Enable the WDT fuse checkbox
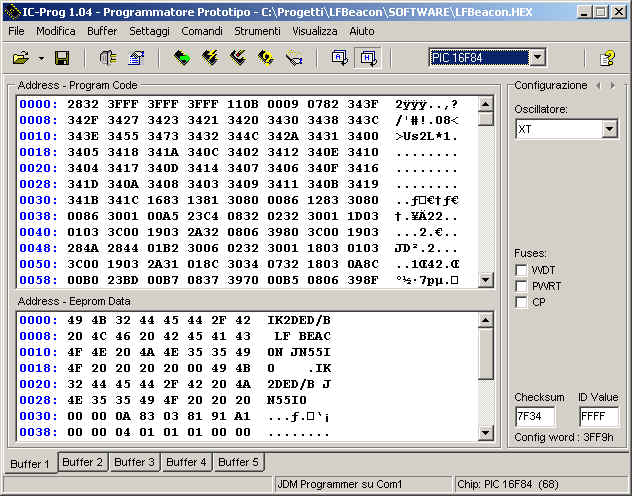 click(521, 270)
